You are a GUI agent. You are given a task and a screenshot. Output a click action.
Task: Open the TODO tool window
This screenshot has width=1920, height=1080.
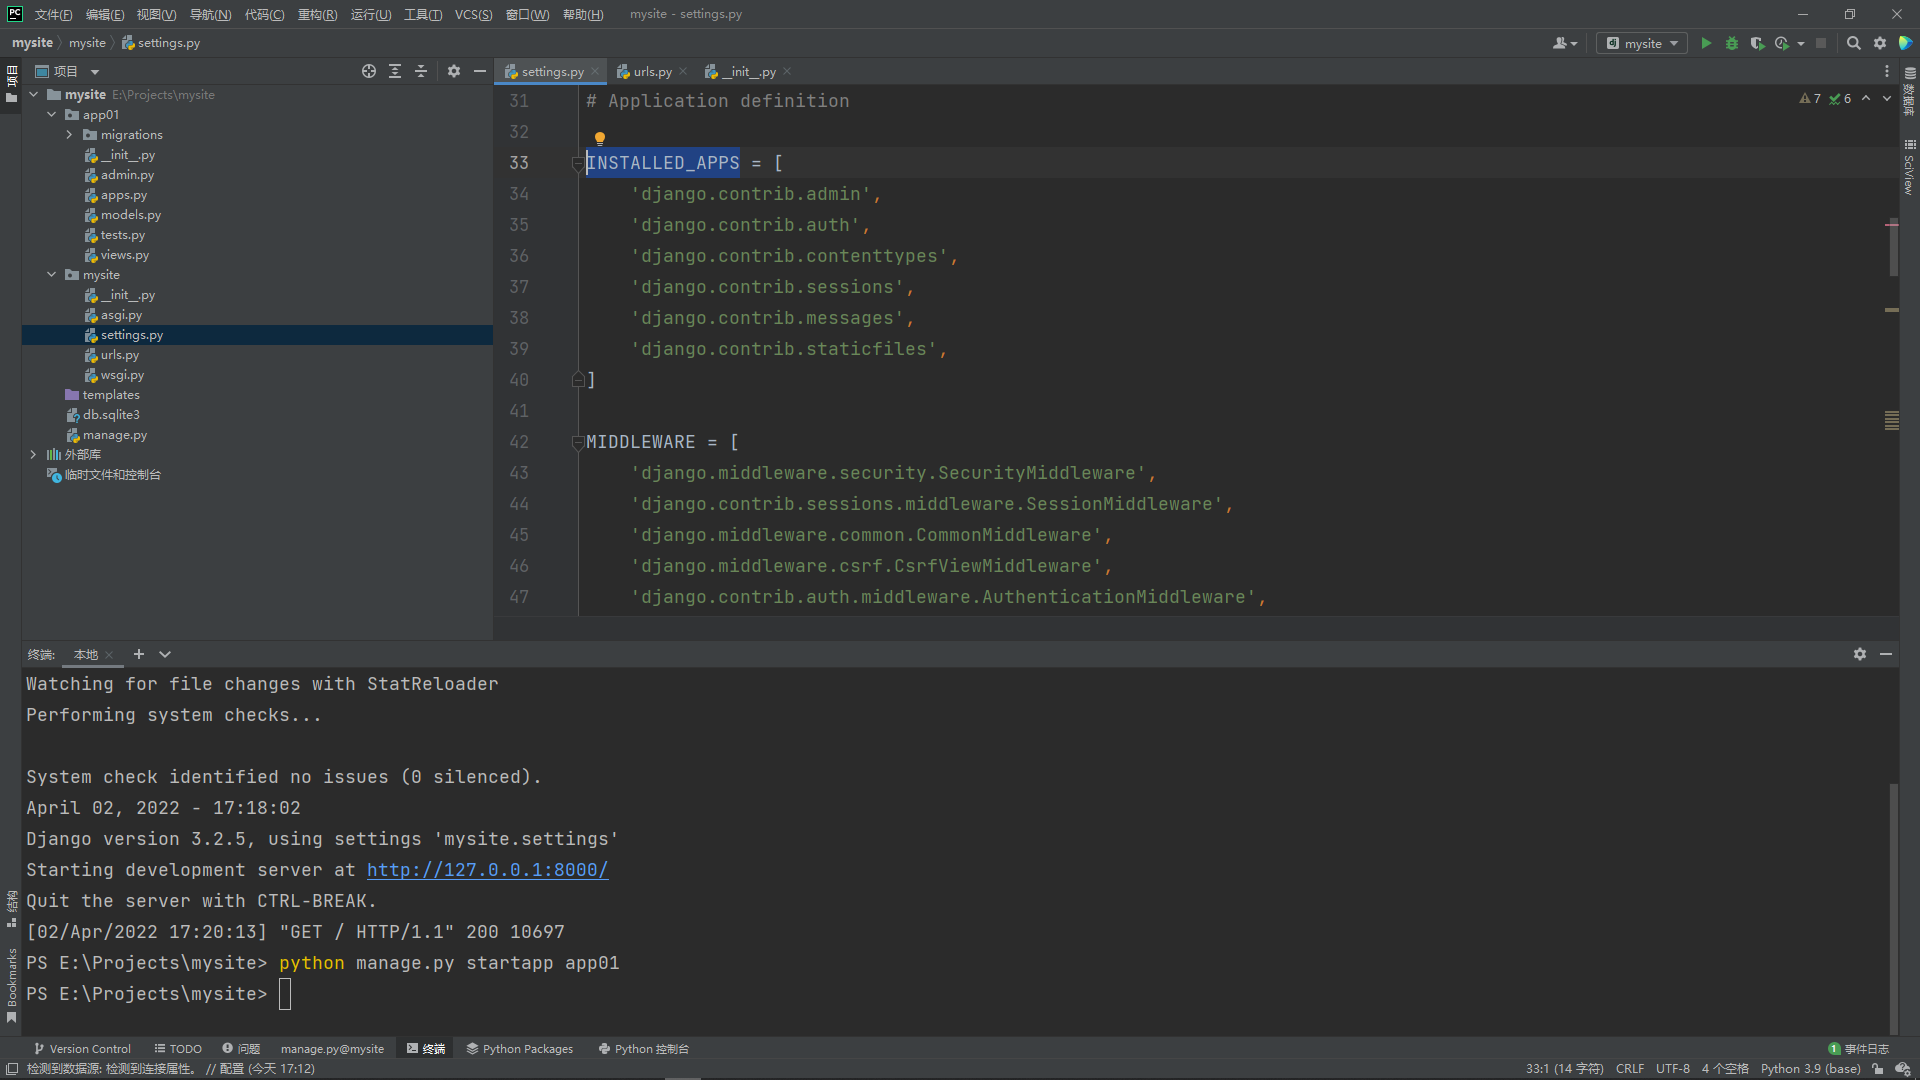[x=178, y=1049]
